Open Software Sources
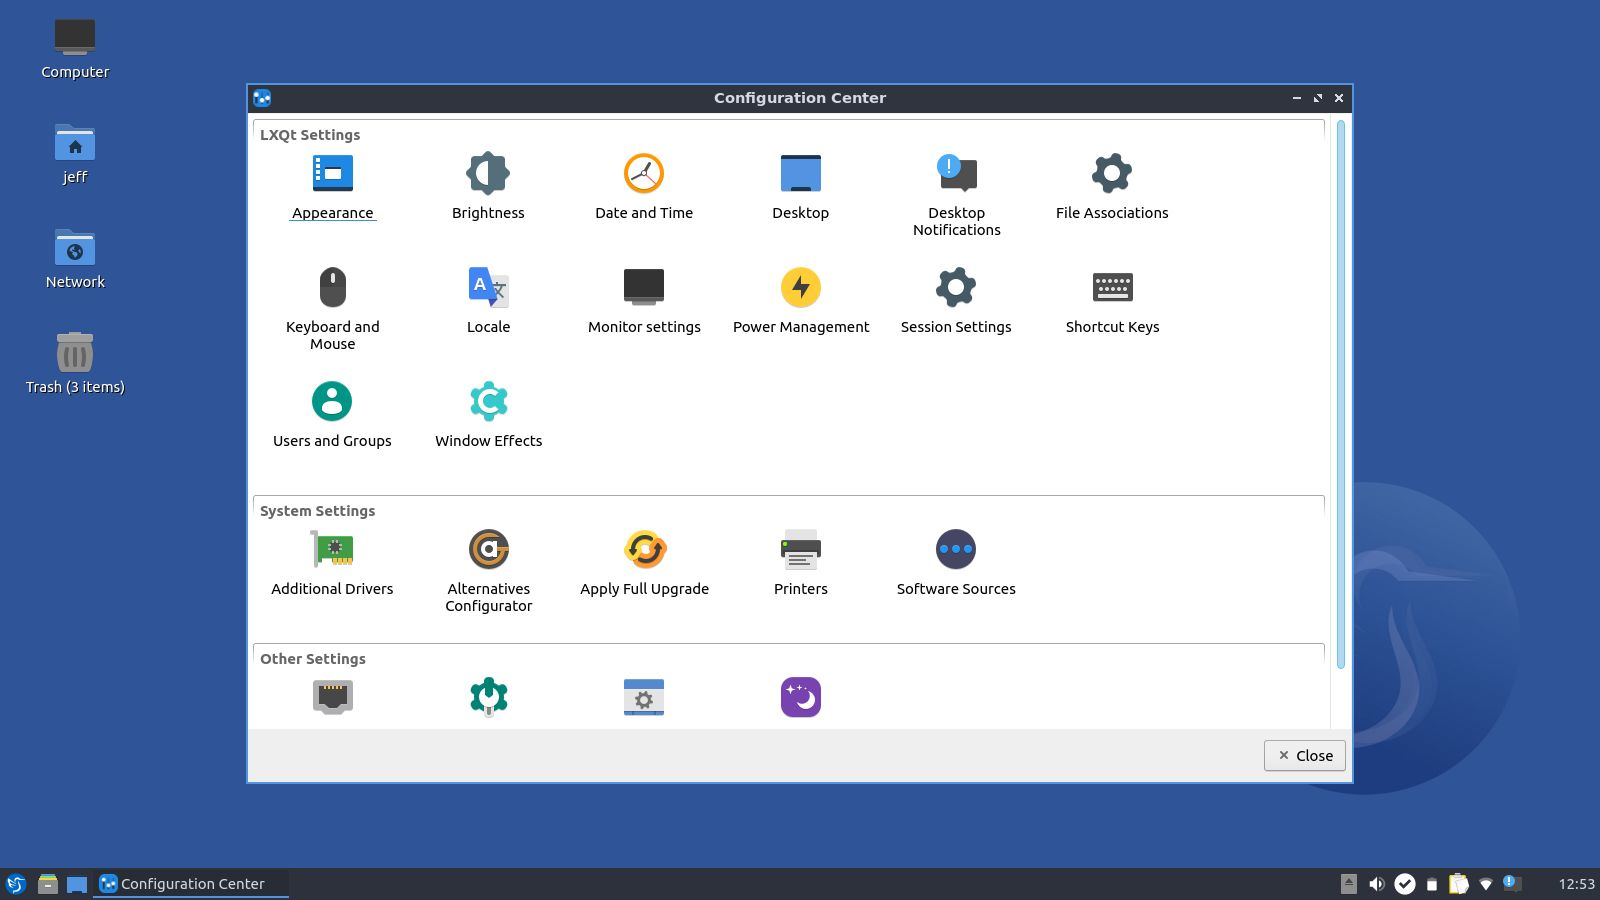The width and height of the screenshot is (1600, 900). tap(956, 563)
